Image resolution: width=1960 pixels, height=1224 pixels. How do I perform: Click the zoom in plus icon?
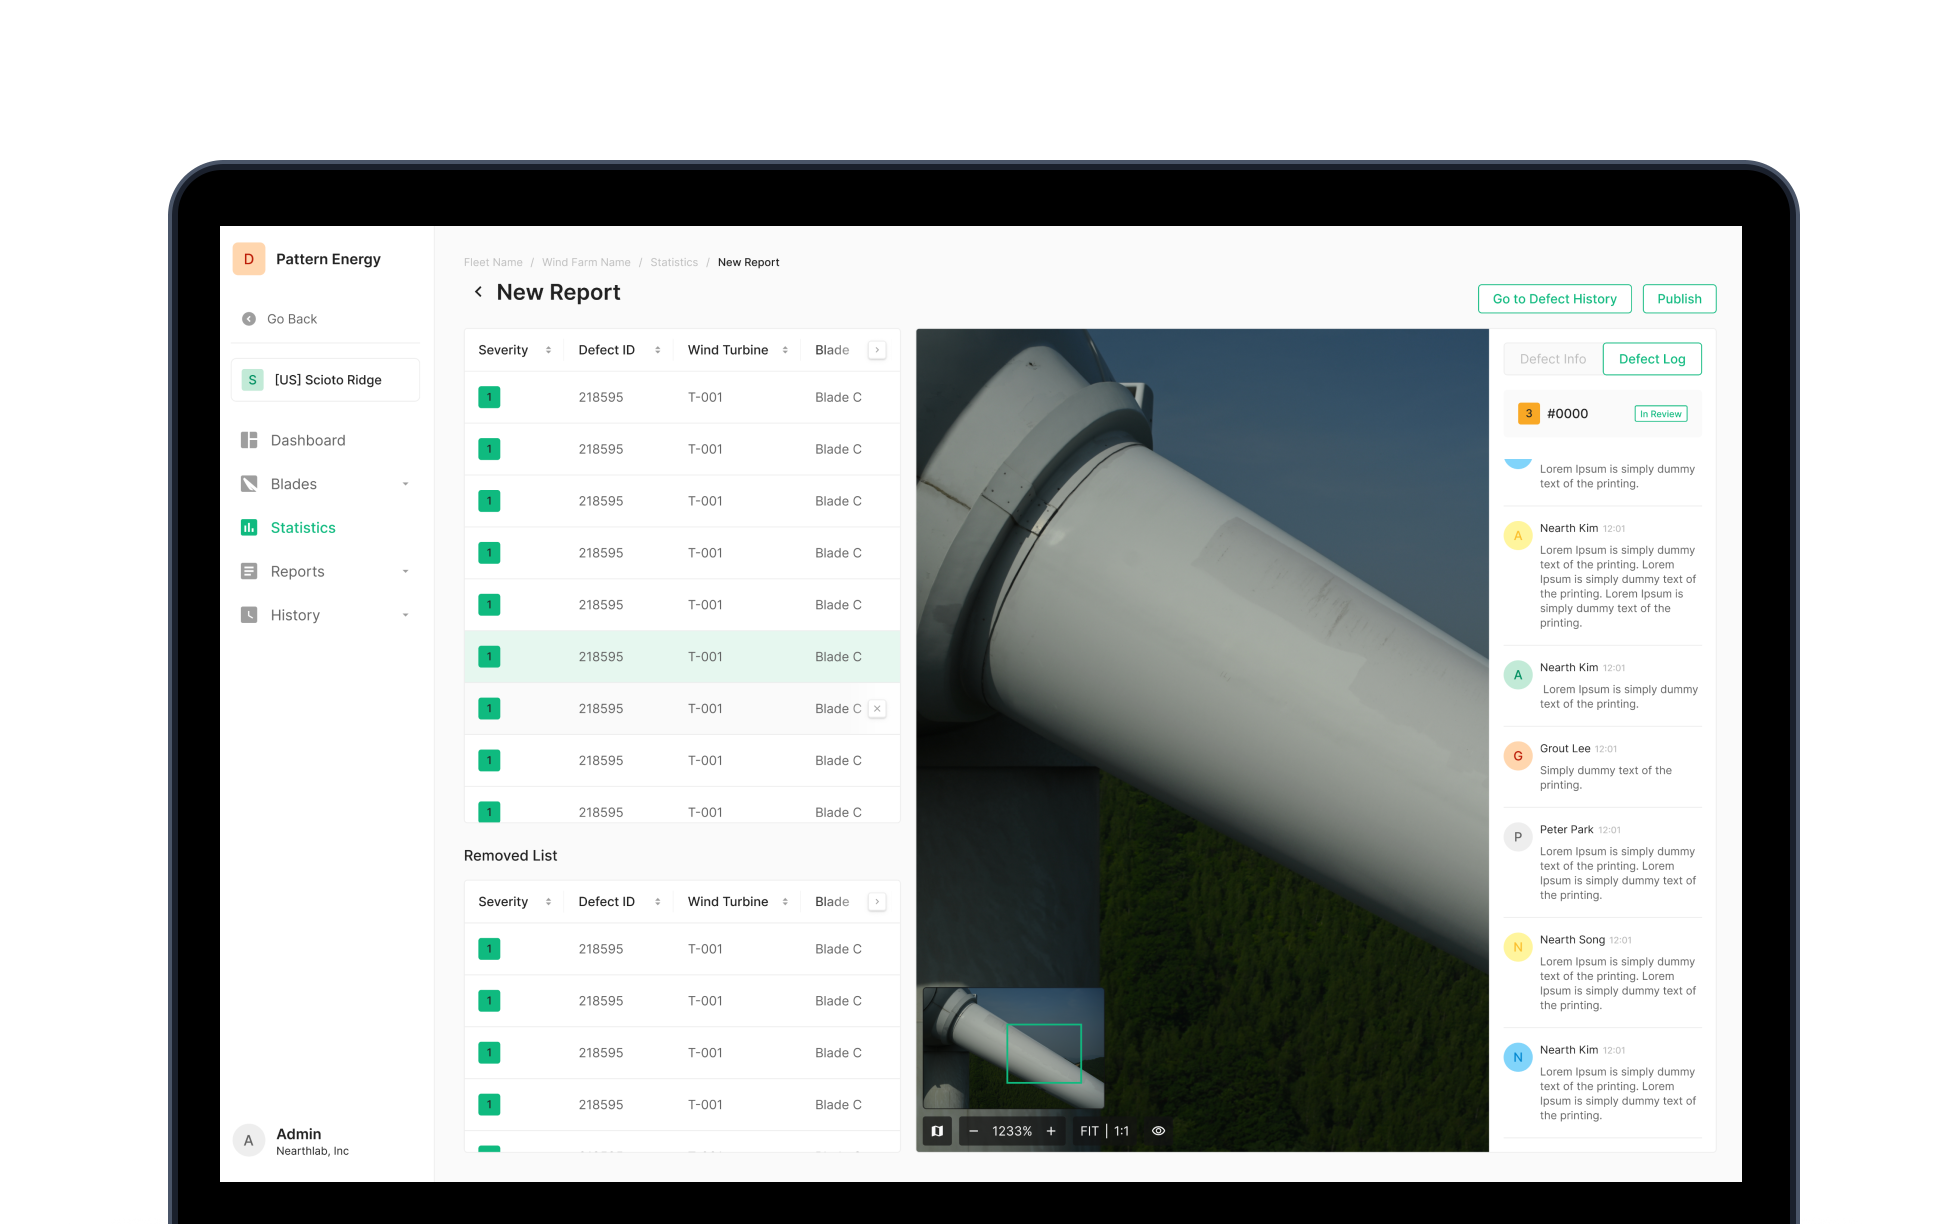[1051, 1131]
